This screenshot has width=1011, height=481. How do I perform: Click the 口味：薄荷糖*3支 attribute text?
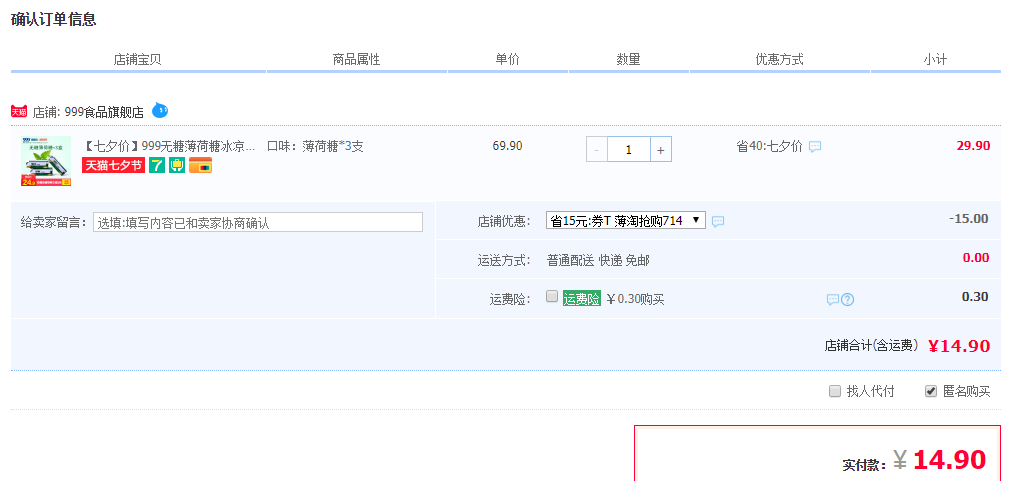pyautogui.click(x=315, y=146)
